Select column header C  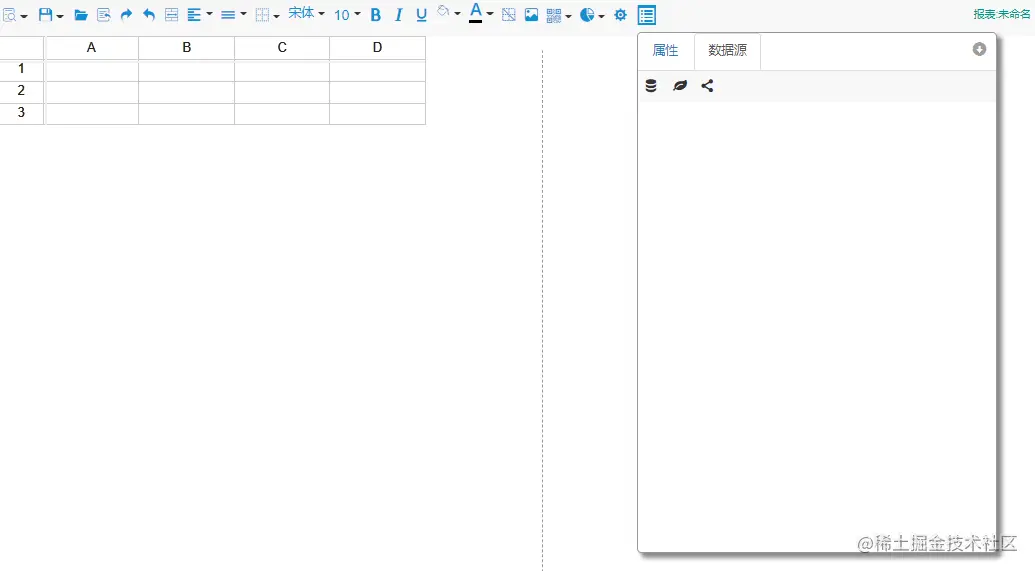click(282, 48)
